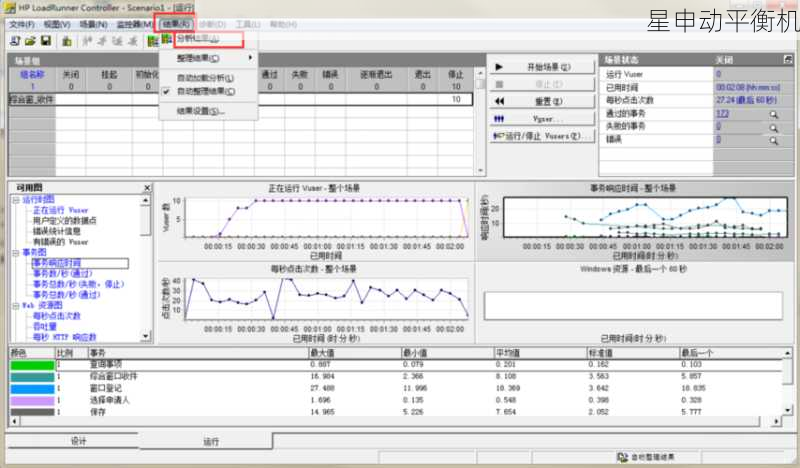Select 用户定义的数据点 in graph tree
This screenshot has height=468, width=800.
point(64,220)
